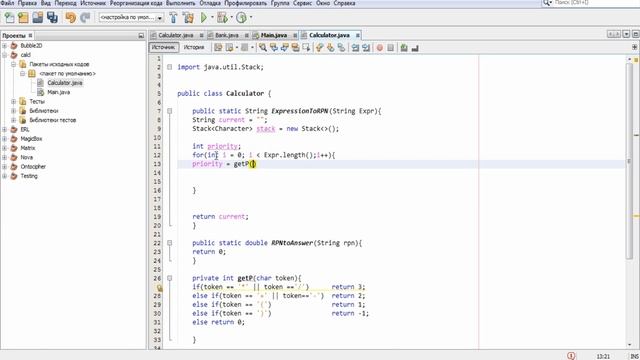Click the Open Project toolbar icon

pyautogui.click(x=38, y=18)
